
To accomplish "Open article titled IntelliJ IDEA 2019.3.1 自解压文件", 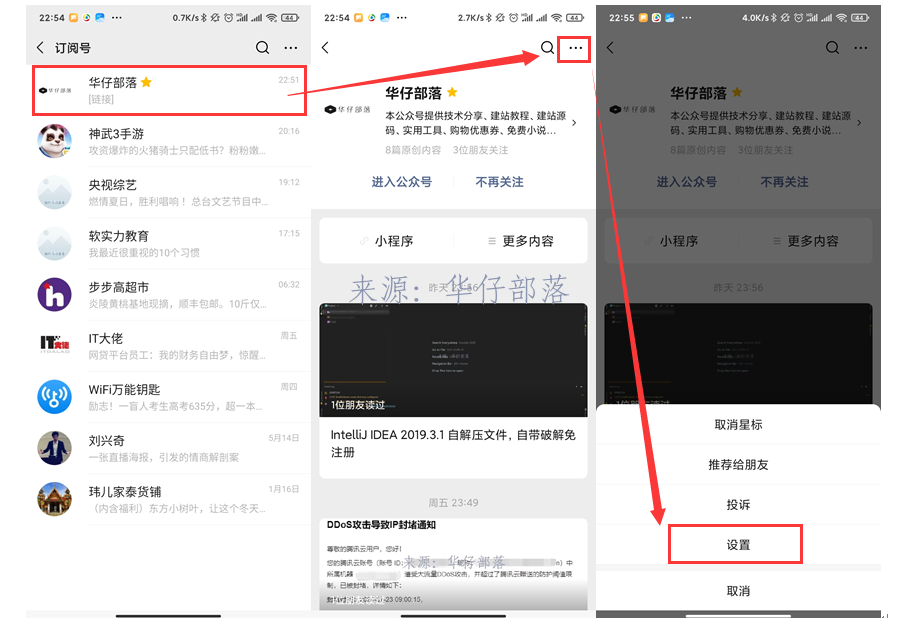I will [453, 443].
